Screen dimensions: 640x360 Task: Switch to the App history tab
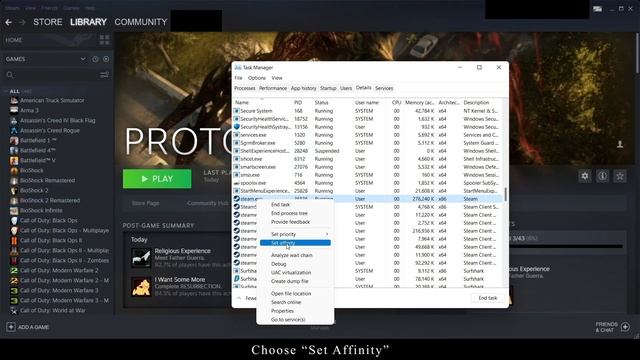303,88
